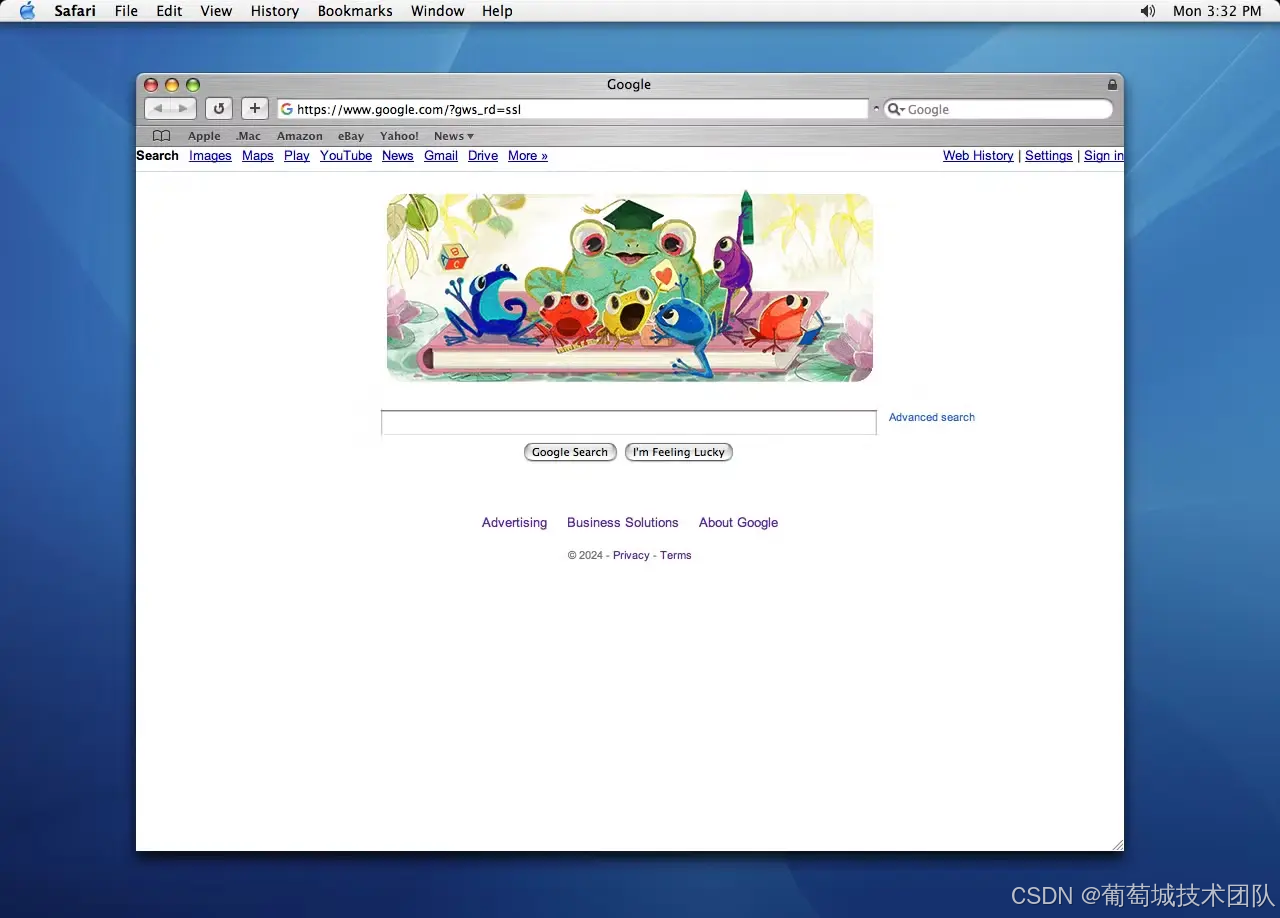Open the bookmarks library book icon
Viewport: 1280px width, 918px height.
click(161, 136)
